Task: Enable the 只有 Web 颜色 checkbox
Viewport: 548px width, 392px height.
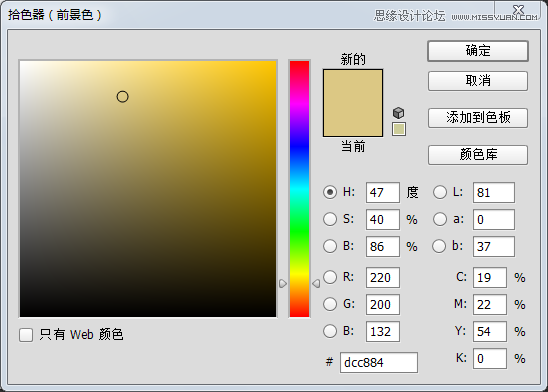Action: [x=26, y=335]
